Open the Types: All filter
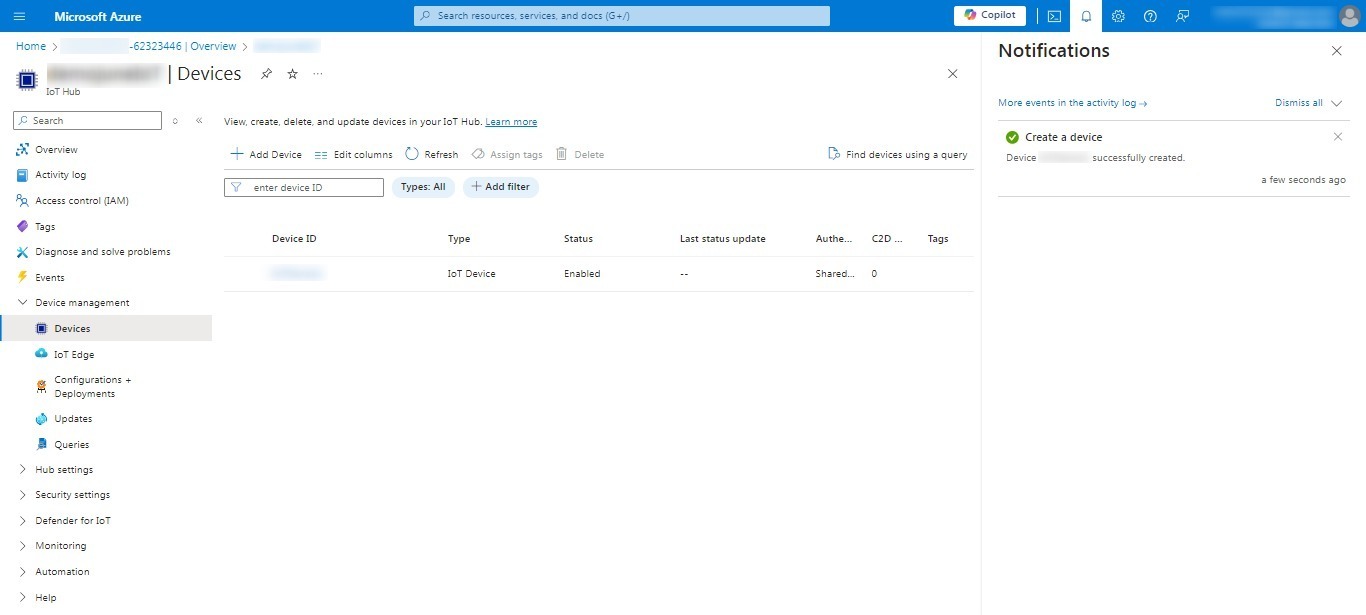This screenshot has height=615, width=1366. (423, 187)
